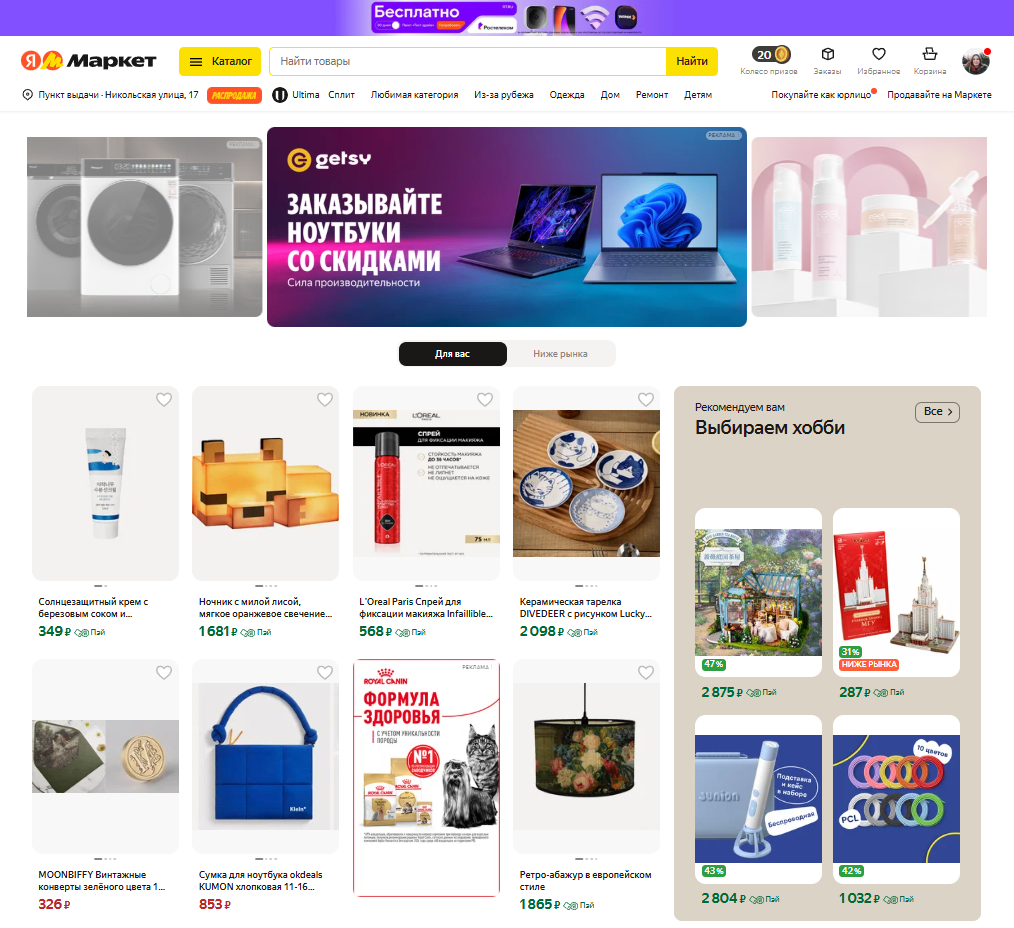Favorite the DIVEDEER ceramic plate
1014x928 pixels.
645,400
